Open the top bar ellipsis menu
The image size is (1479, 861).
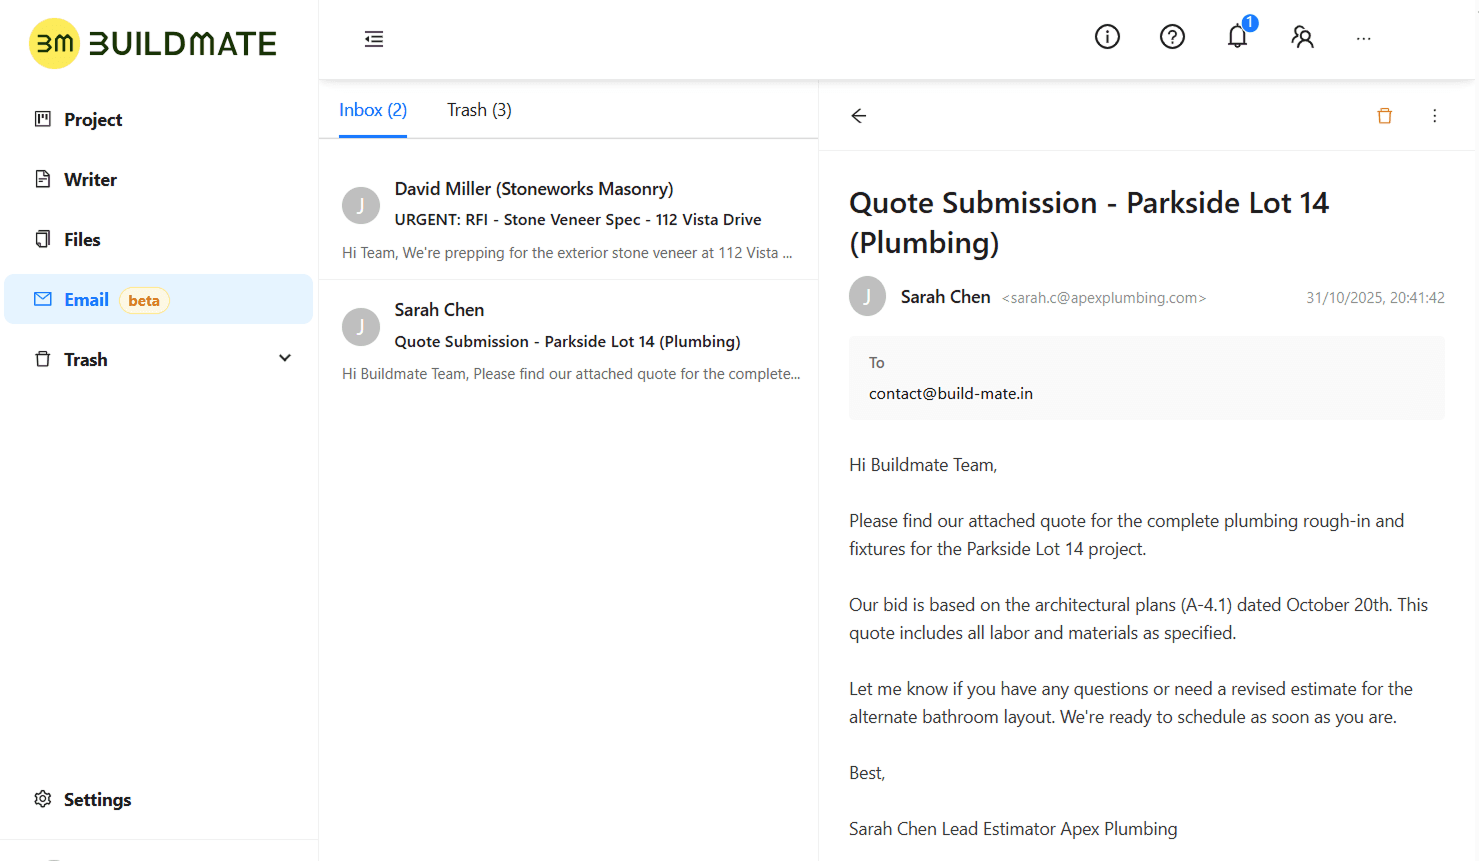[1364, 38]
